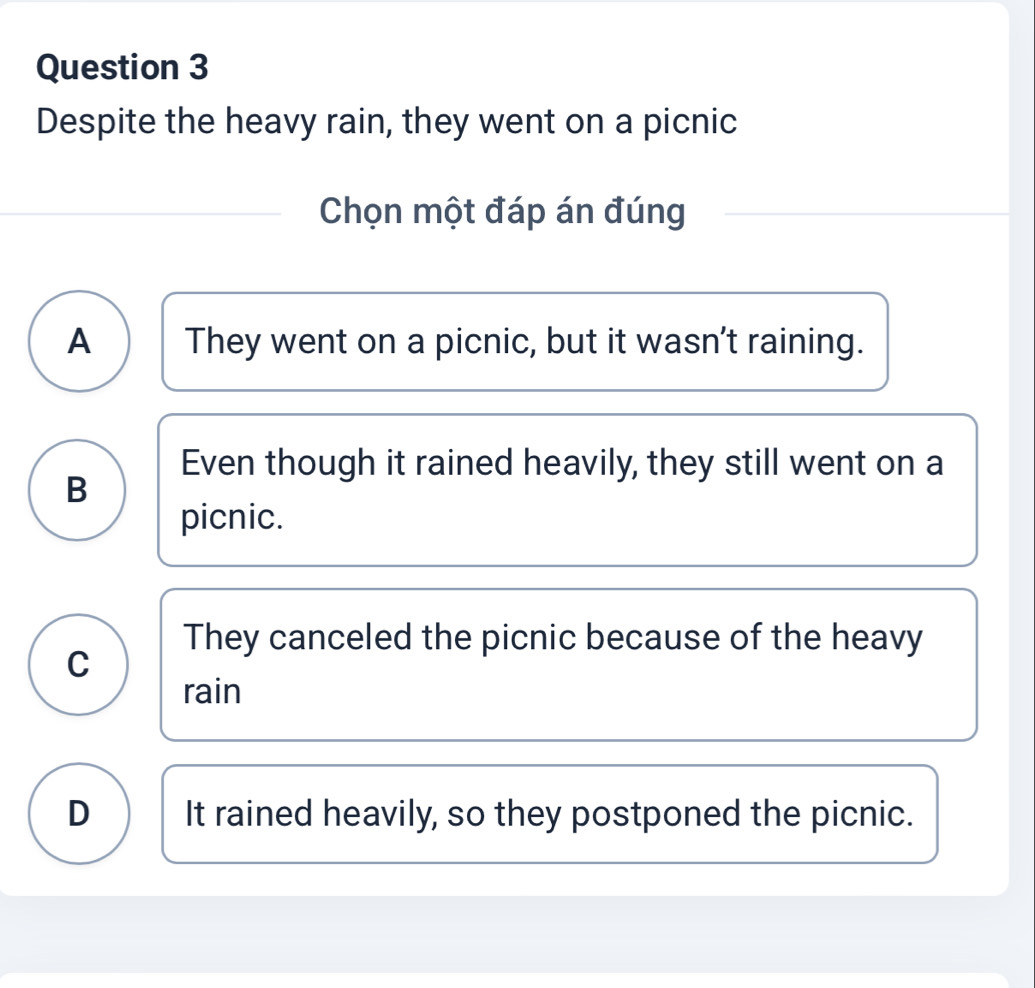
Task: Click the next question card at bottom edge
Action: [517, 980]
